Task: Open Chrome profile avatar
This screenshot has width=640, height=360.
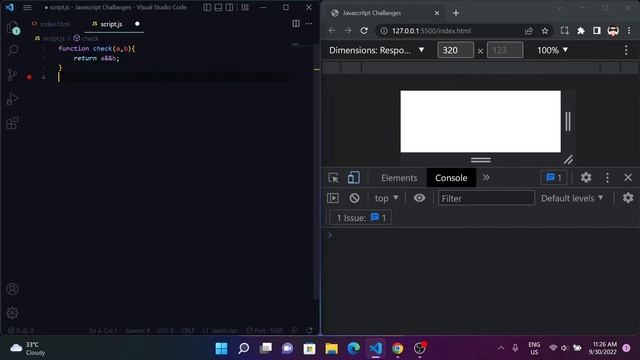Action: pos(613,31)
